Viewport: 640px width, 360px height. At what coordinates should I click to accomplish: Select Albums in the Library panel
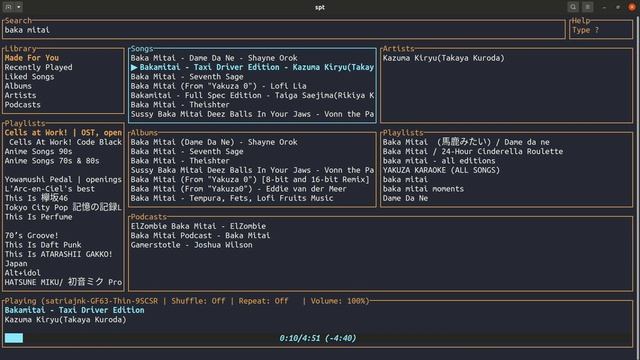[18, 86]
